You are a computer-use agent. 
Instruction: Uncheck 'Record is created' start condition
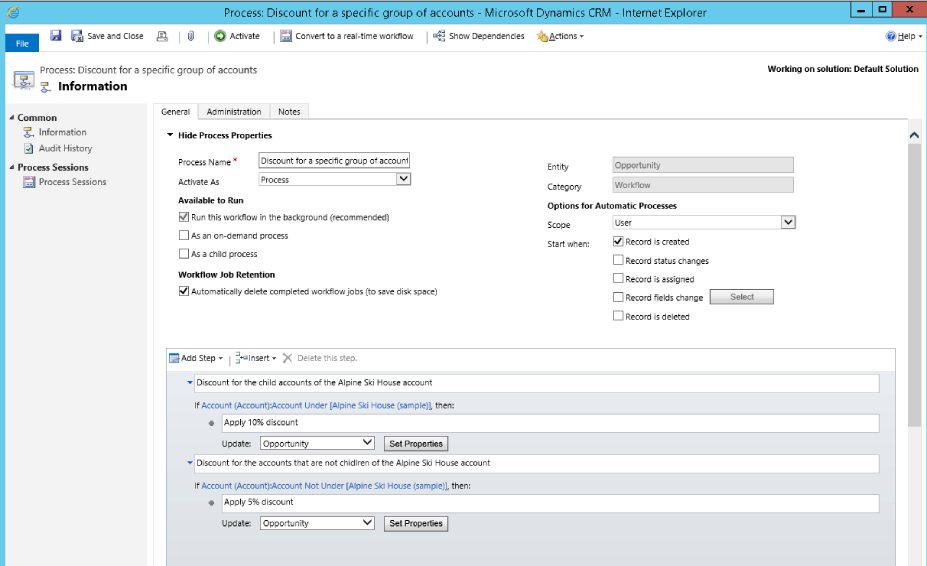pyautogui.click(x=618, y=242)
